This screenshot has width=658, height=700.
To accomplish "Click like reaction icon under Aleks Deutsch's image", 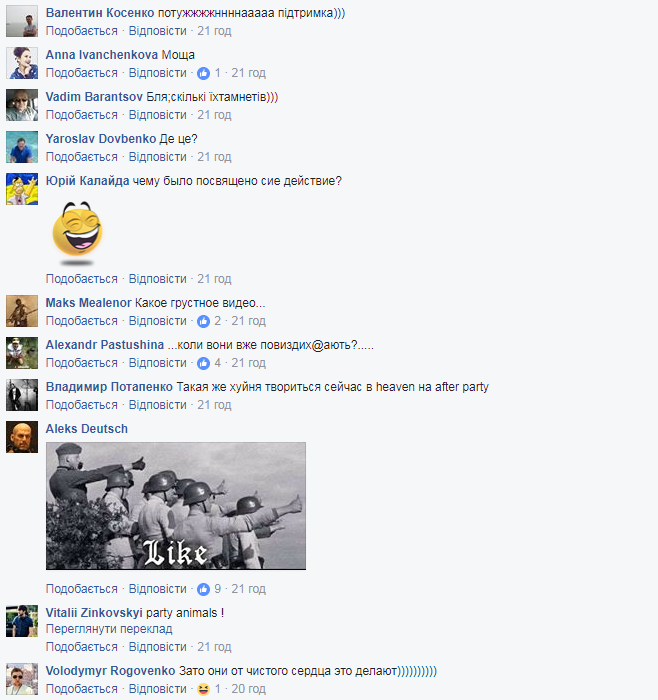I will click(x=203, y=589).
